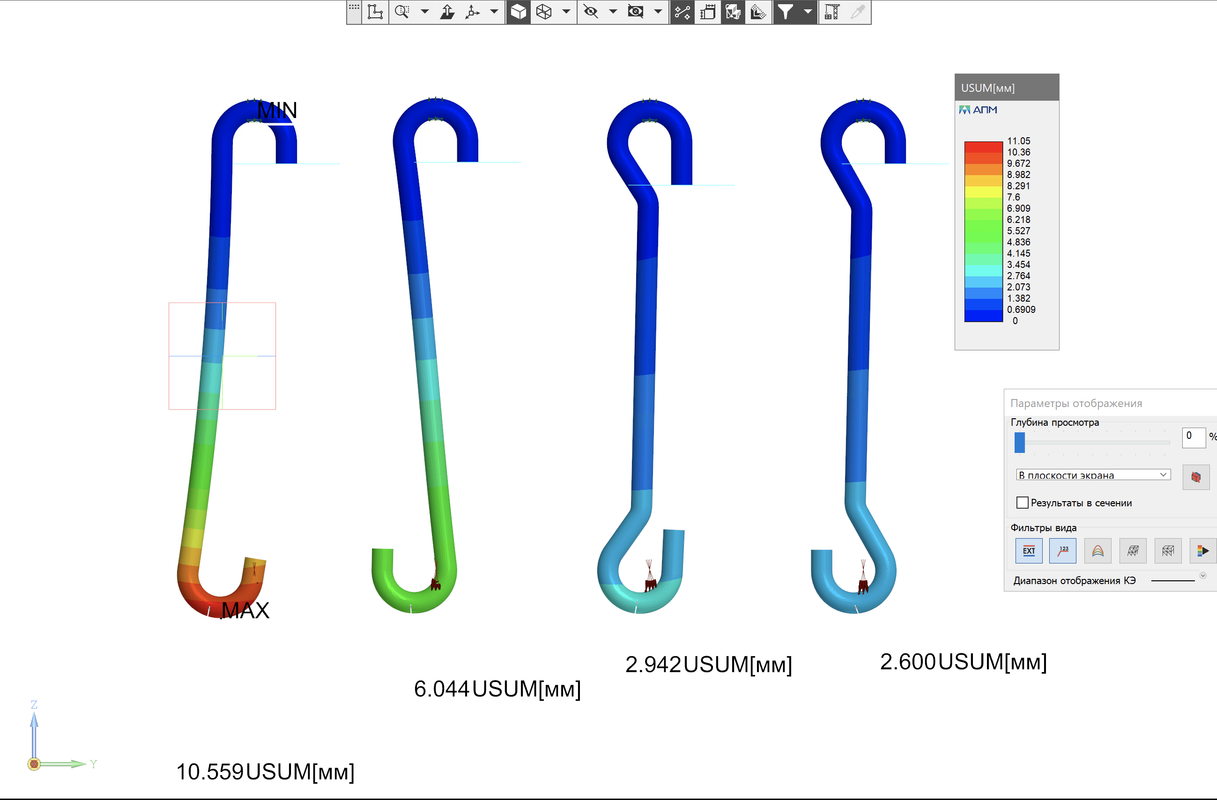Click the Фильтры вида section label
The height and width of the screenshot is (800, 1217).
pos(1044,527)
